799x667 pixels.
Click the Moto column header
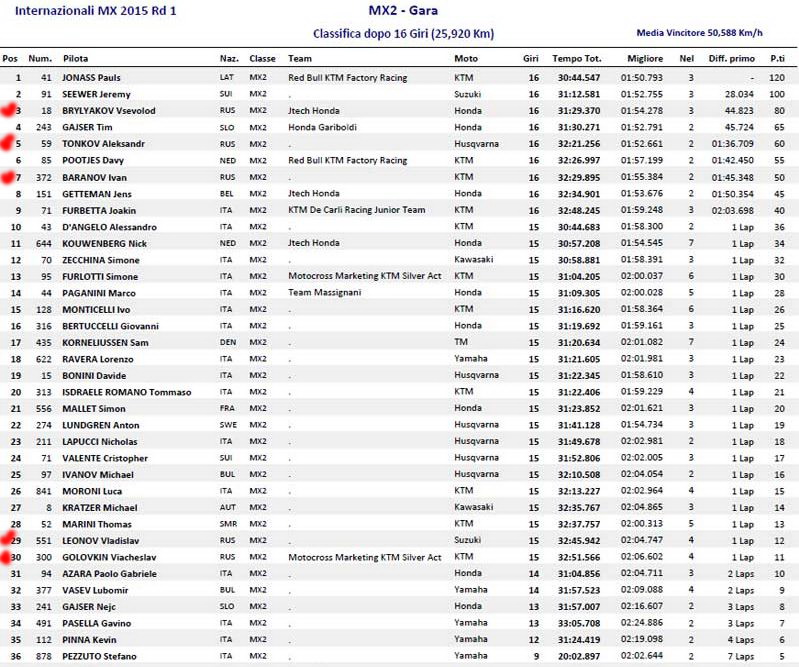pos(465,59)
